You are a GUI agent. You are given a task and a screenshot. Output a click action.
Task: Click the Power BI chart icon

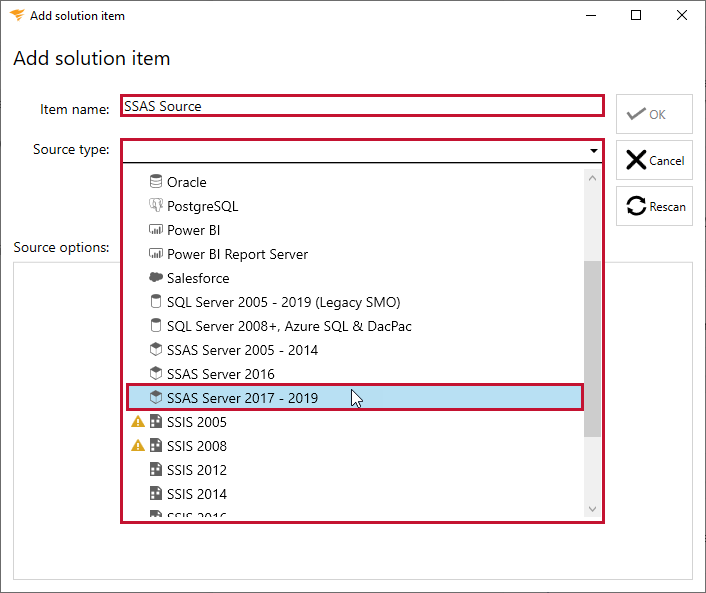(x=155, y=230)
